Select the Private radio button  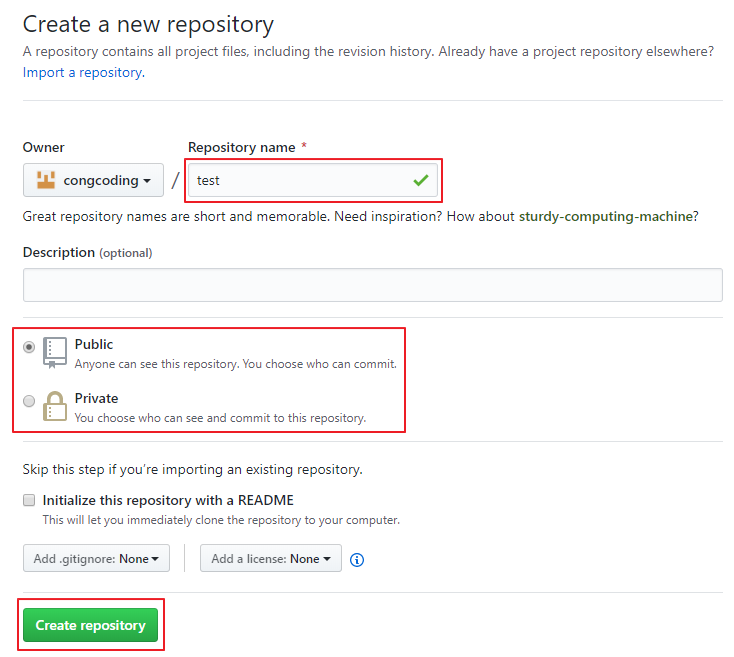pos(29,401)
